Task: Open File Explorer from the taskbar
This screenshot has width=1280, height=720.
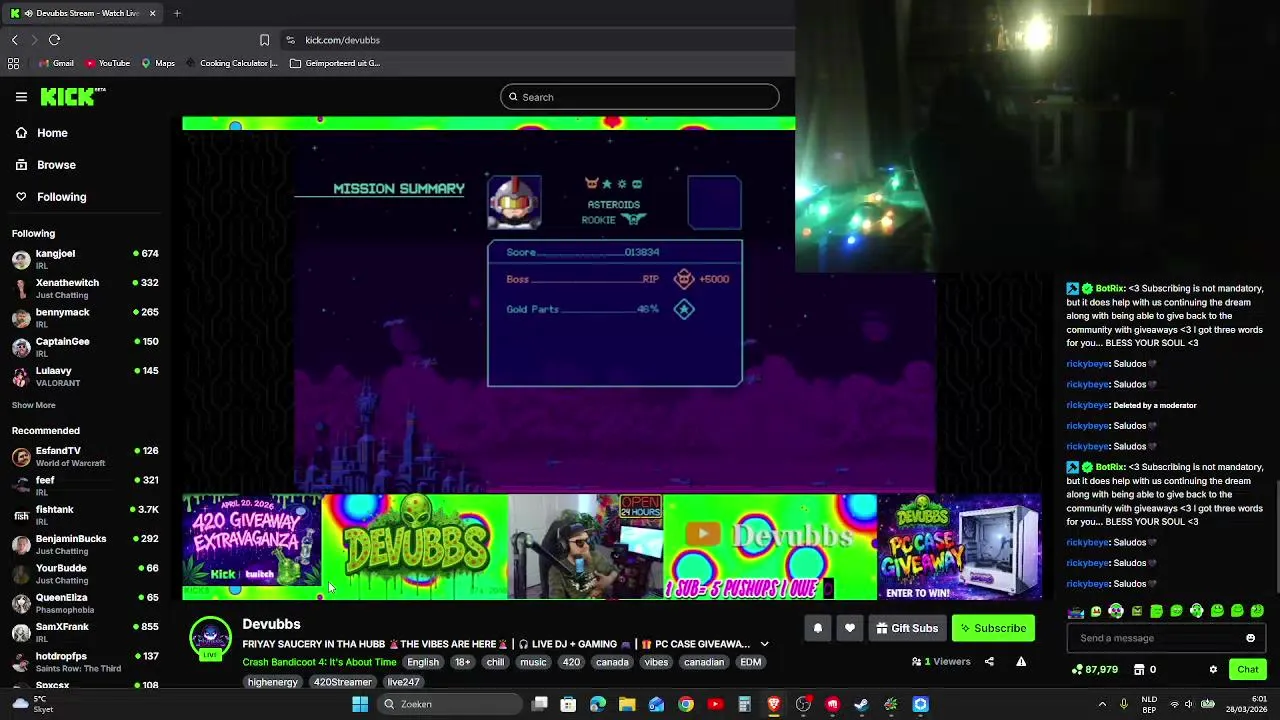Action: coord(627,704)
